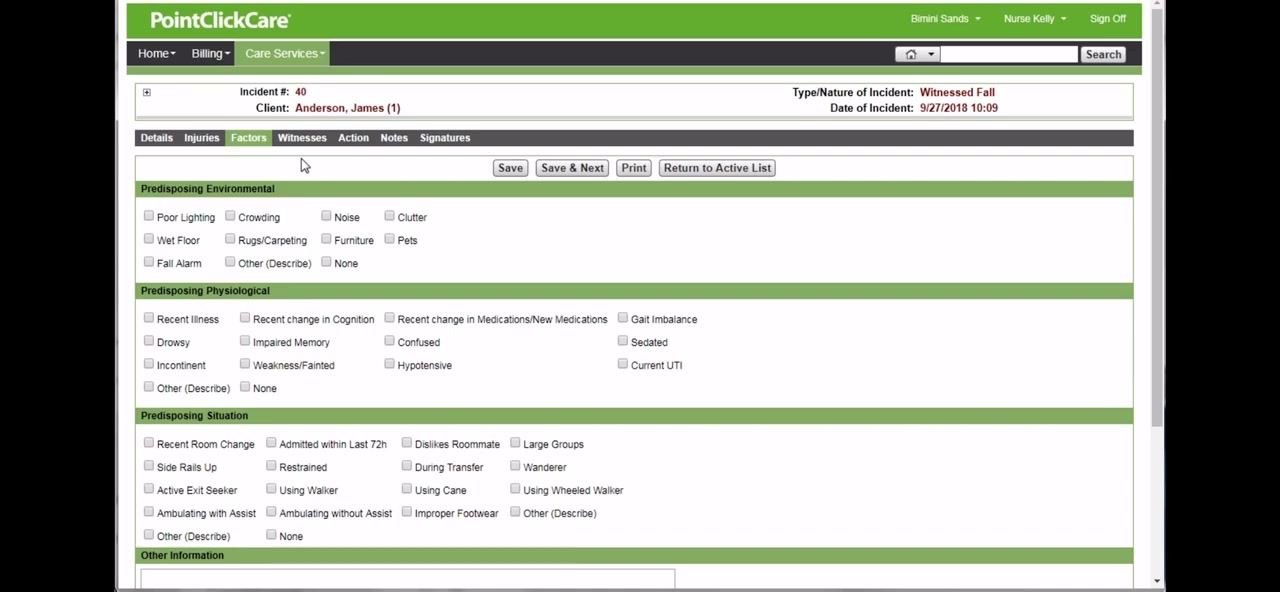Check the Side Rails Up checkbox
Image resolution: width=1280 pixels, height=592 pixels.
(149, 466)
